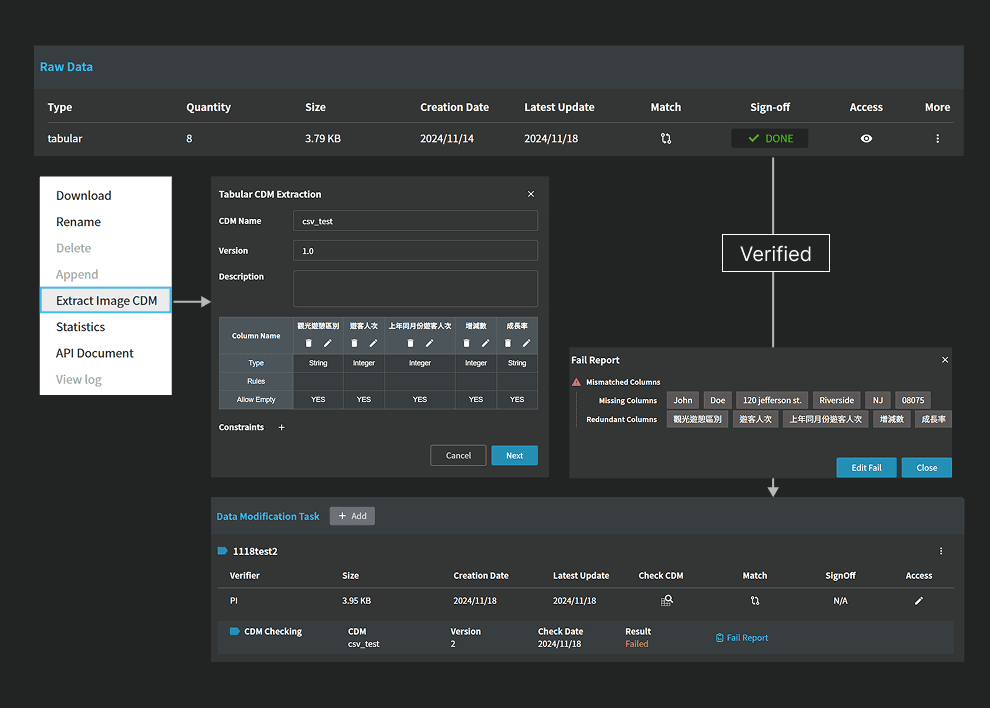Click the CDM Name input field
This screenshot has height=708, width=990.
pyautogui.click(x=415, y=221)
